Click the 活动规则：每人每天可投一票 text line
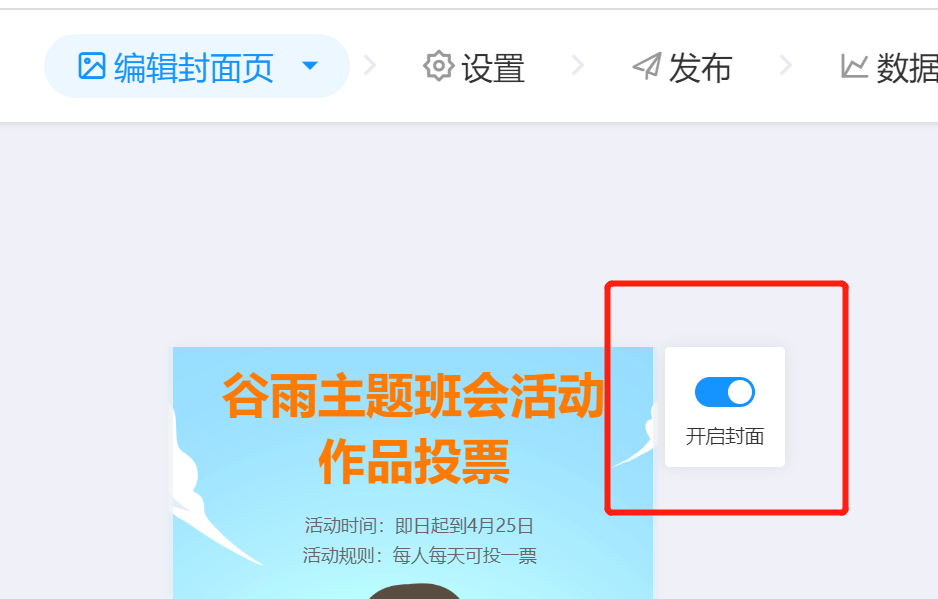Screen dimensions: 938x599 point(419,555)
